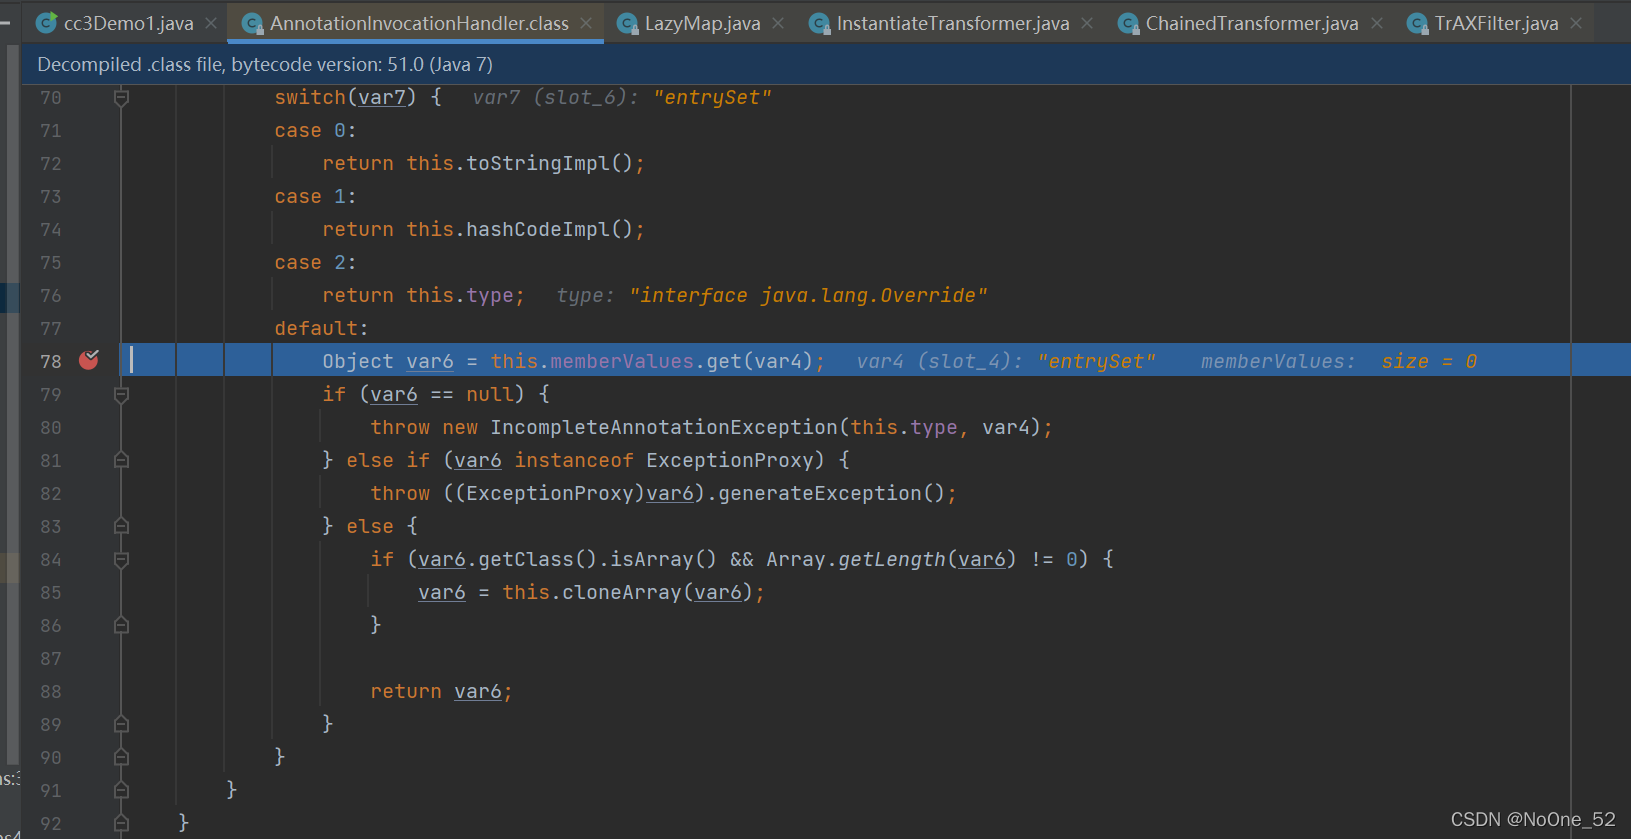The width and height of the screenshot is (1631, 839).
Task: Click the inline 'memberValues: size = 0' hint
Action: (x=1339, y=361)
